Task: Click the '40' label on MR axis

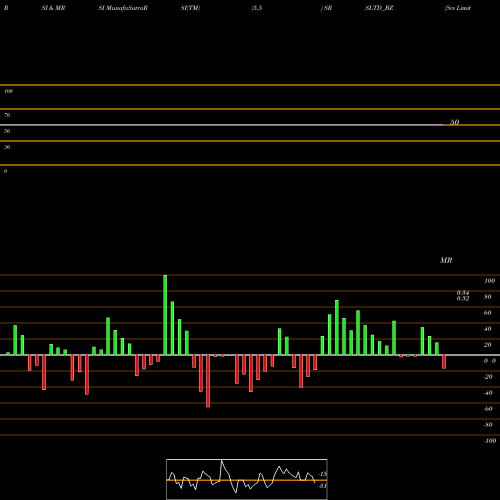Action: (x=488, y=329)
